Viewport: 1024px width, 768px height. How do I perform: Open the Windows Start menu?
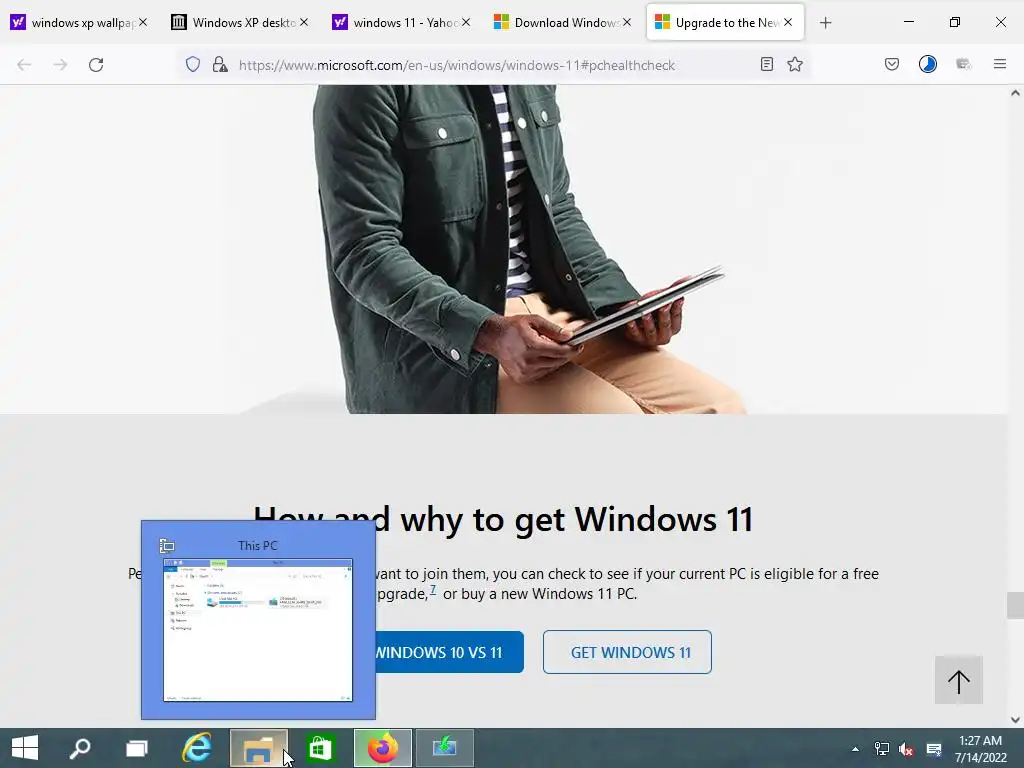[25, 748]
